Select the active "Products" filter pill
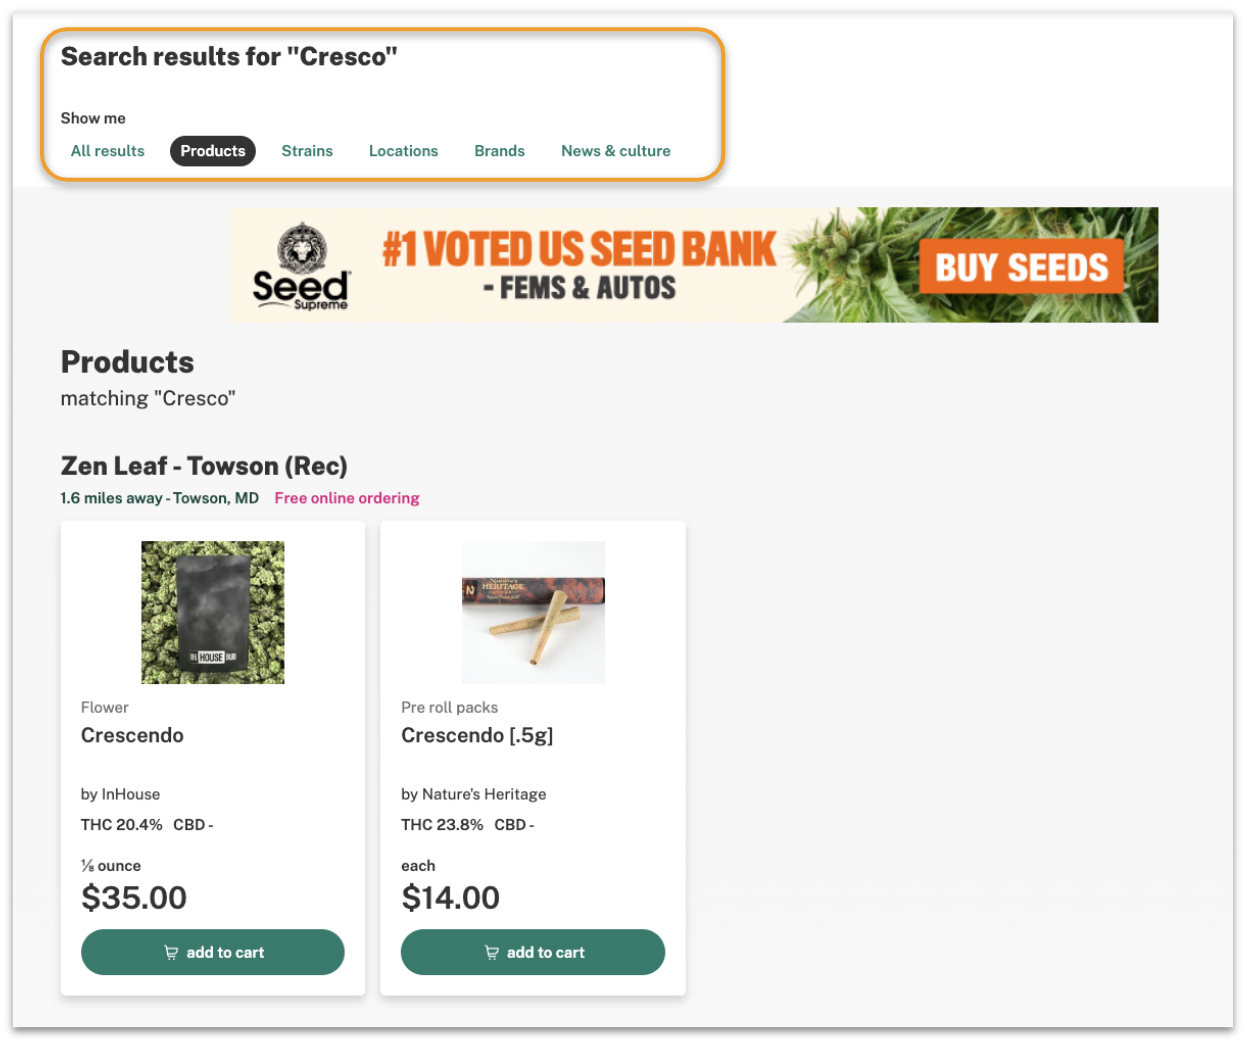This screenshot has height=1040, width=1247. [x=213, y=150]
